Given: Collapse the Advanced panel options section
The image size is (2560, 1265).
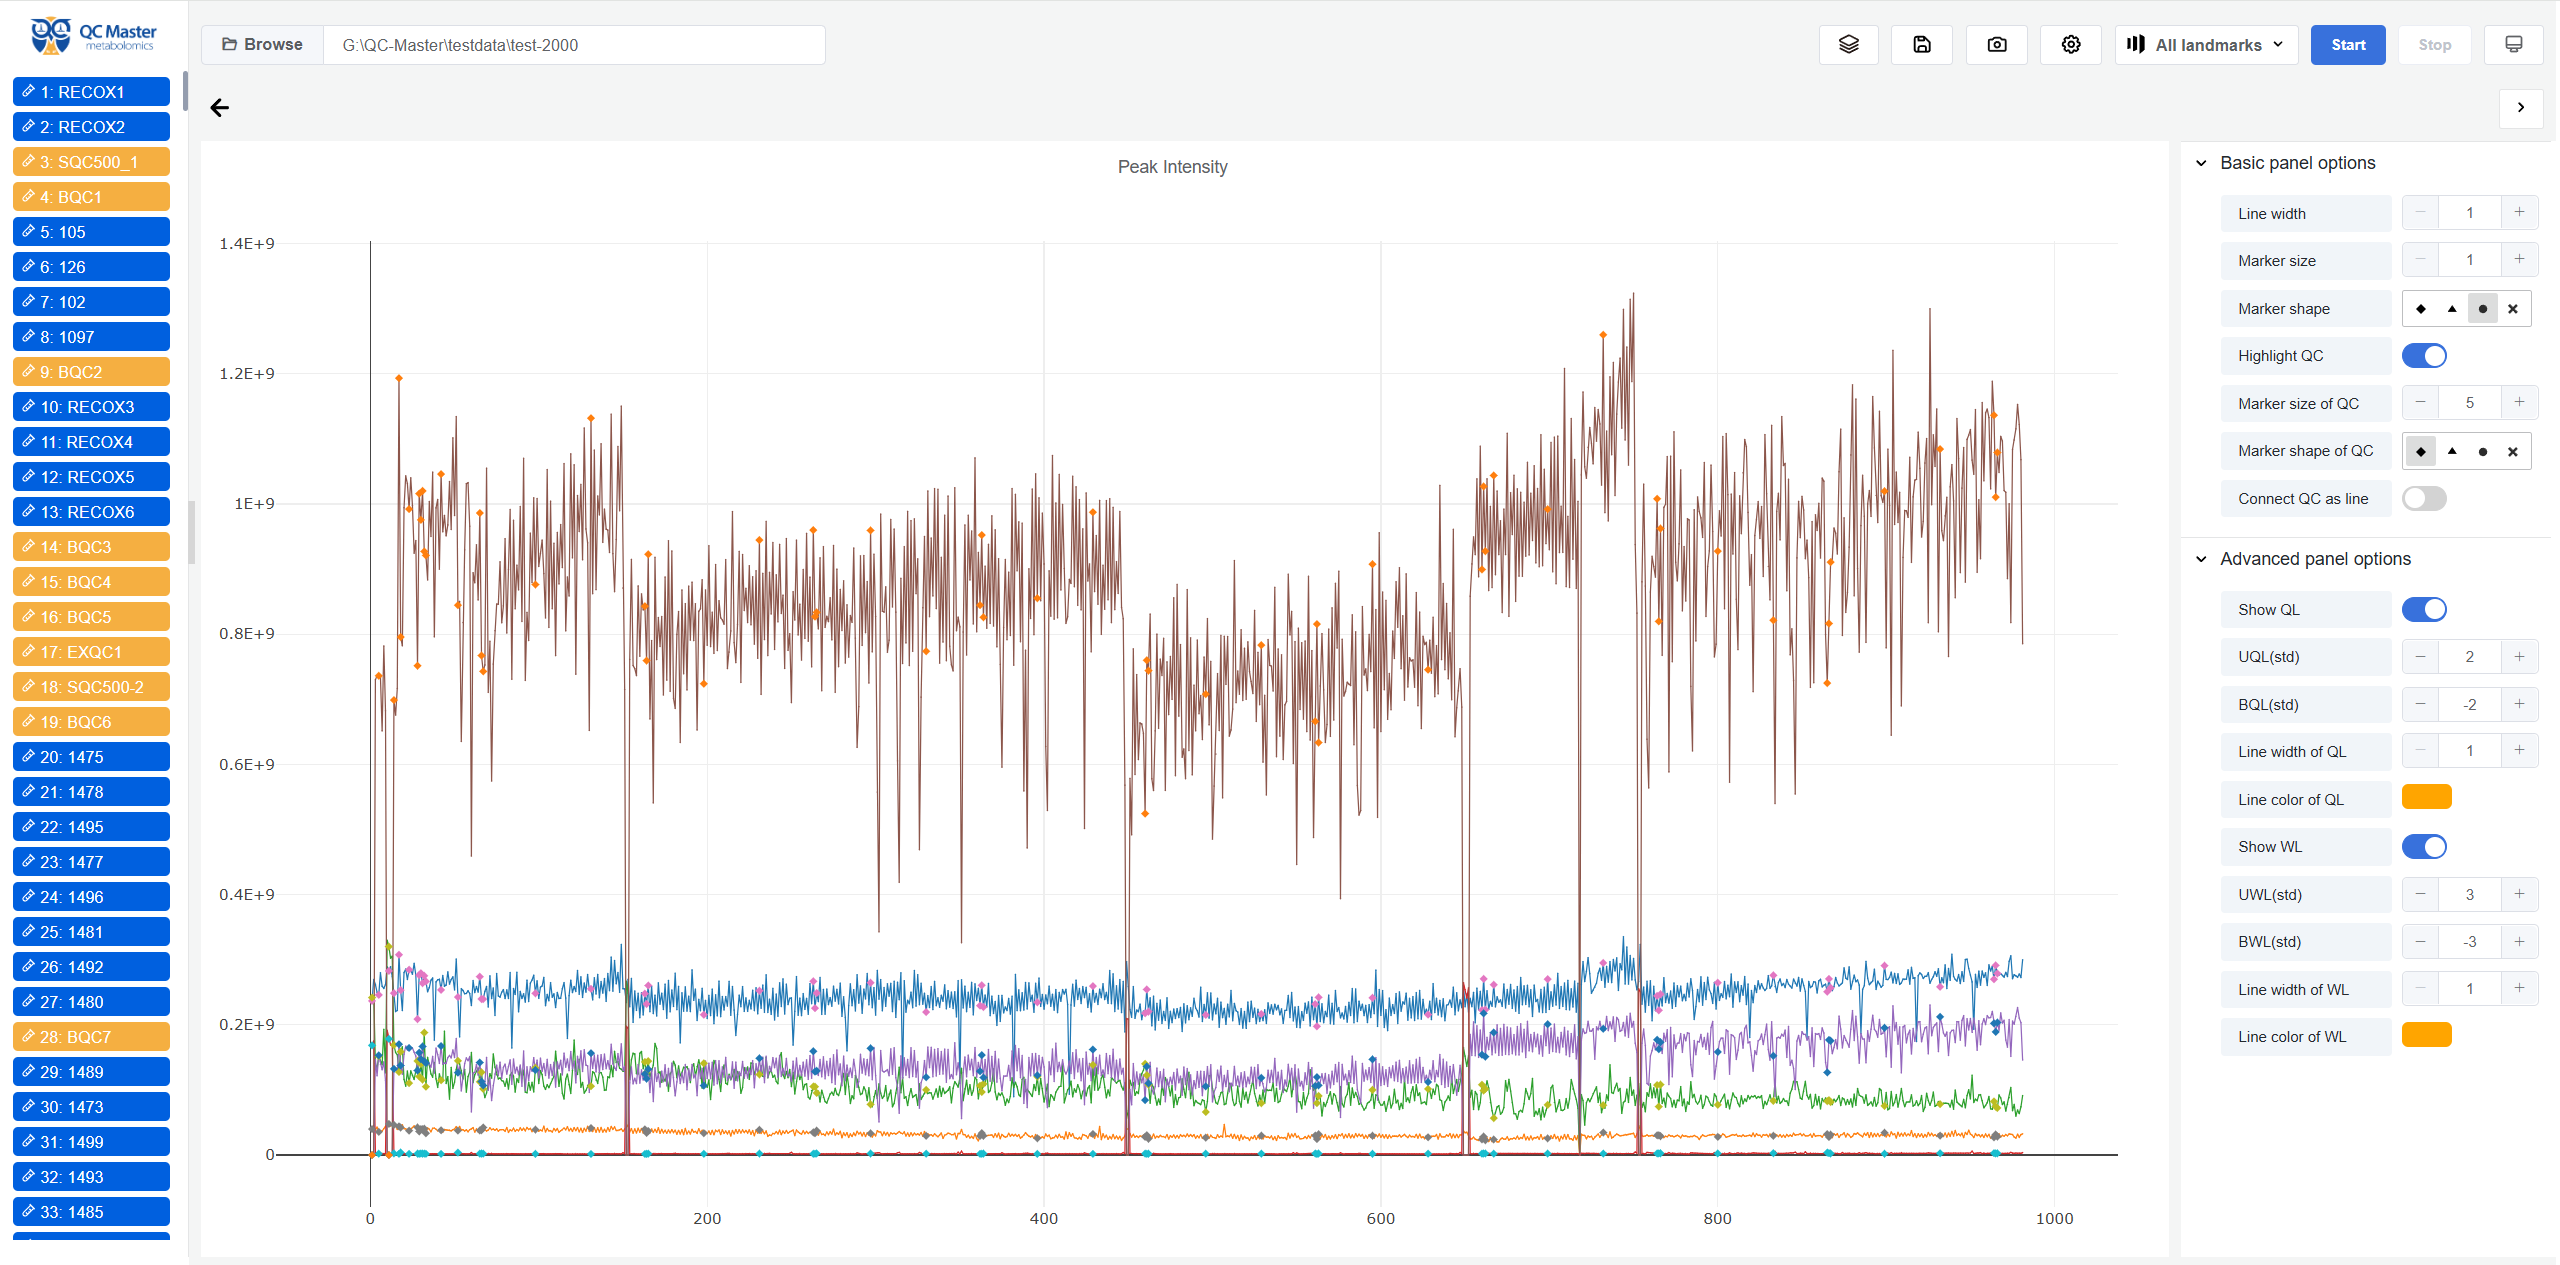Looking at the screenshot, I should pos(2201,559).
